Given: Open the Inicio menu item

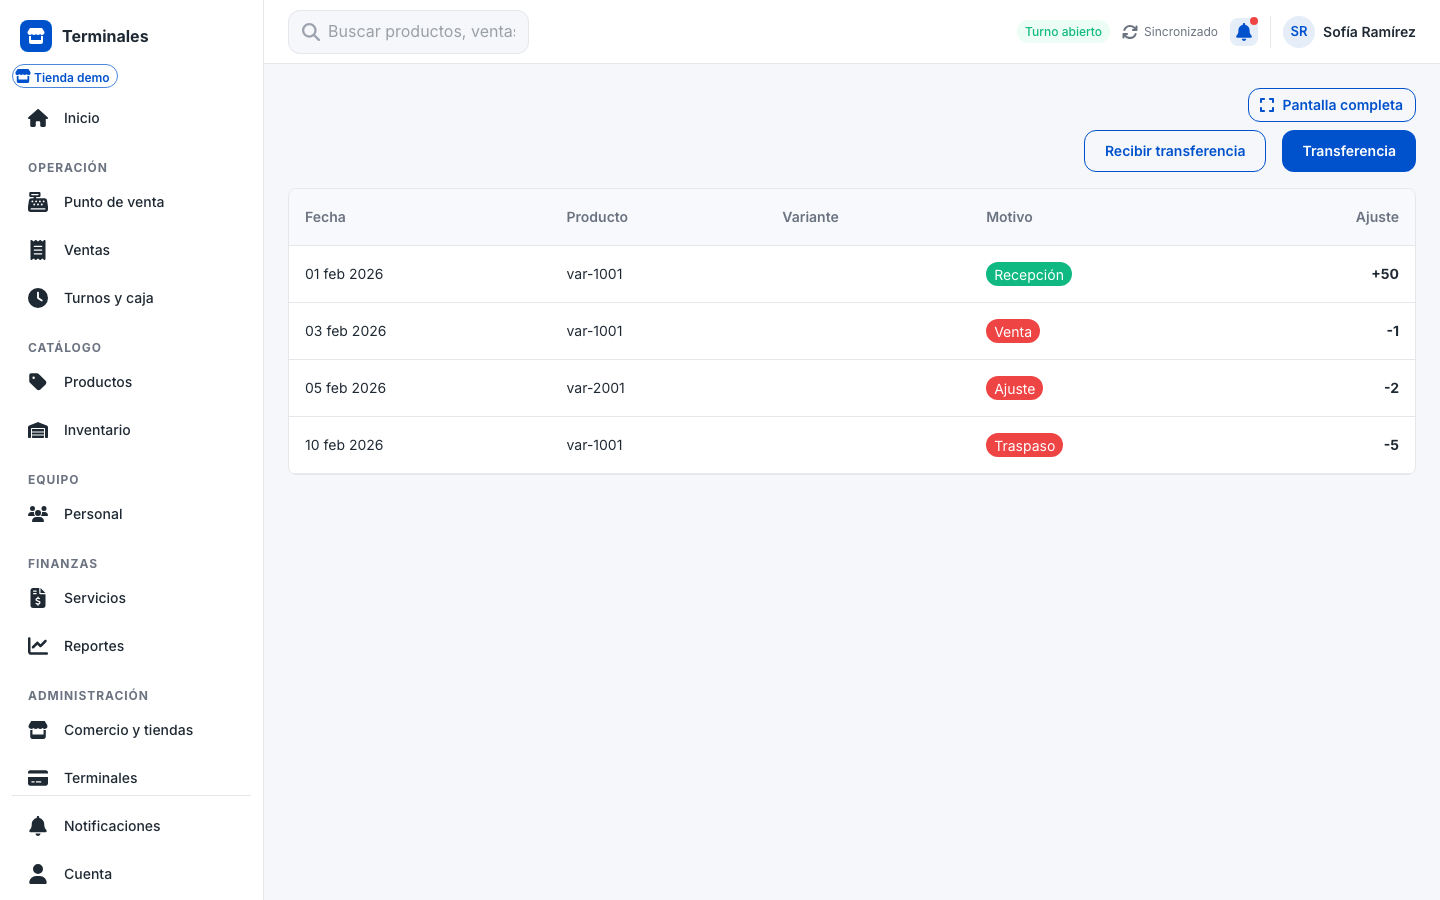Looking at the screenshot, I should pyautogui.click(x=132, y=118).
